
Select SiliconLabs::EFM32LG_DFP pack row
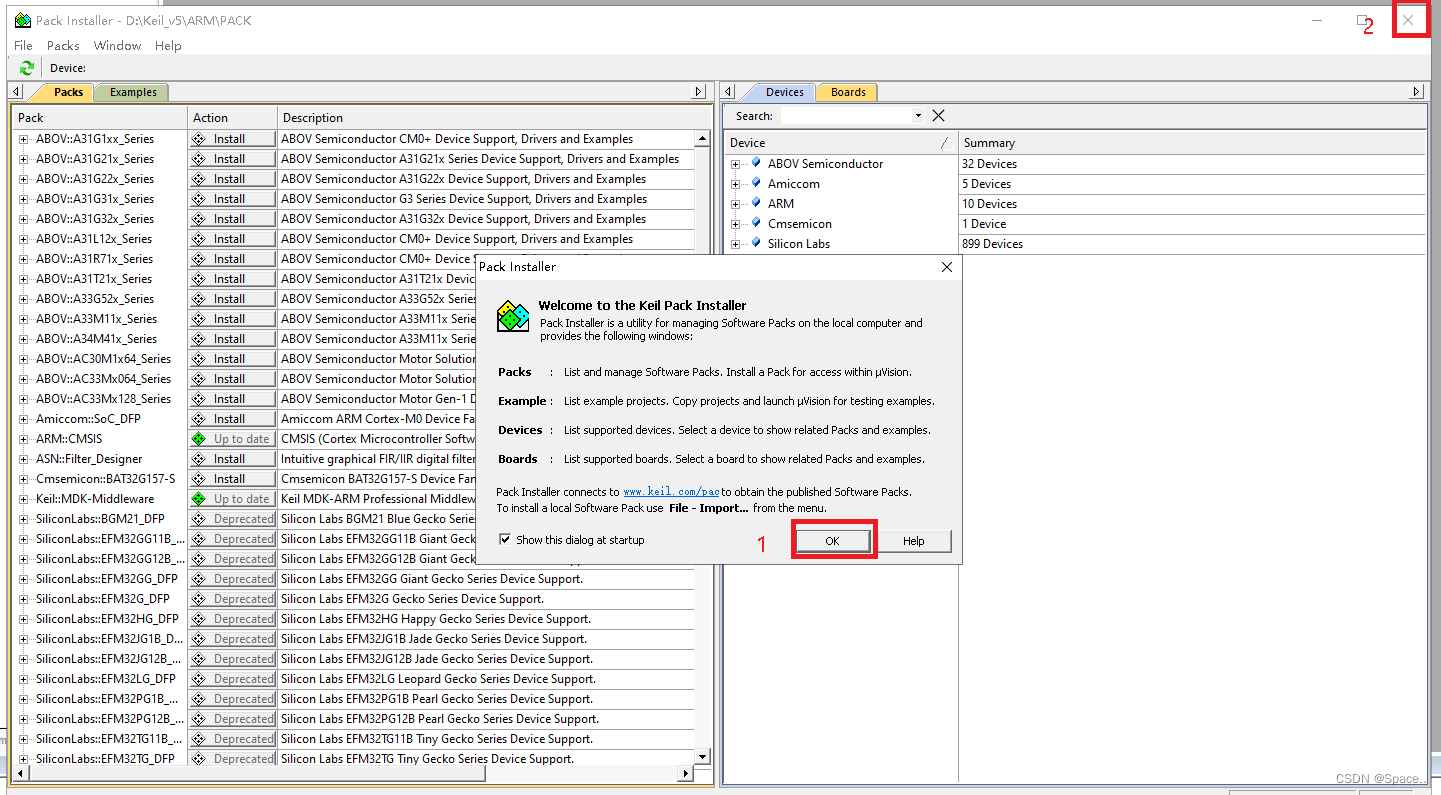pos(106,679)
